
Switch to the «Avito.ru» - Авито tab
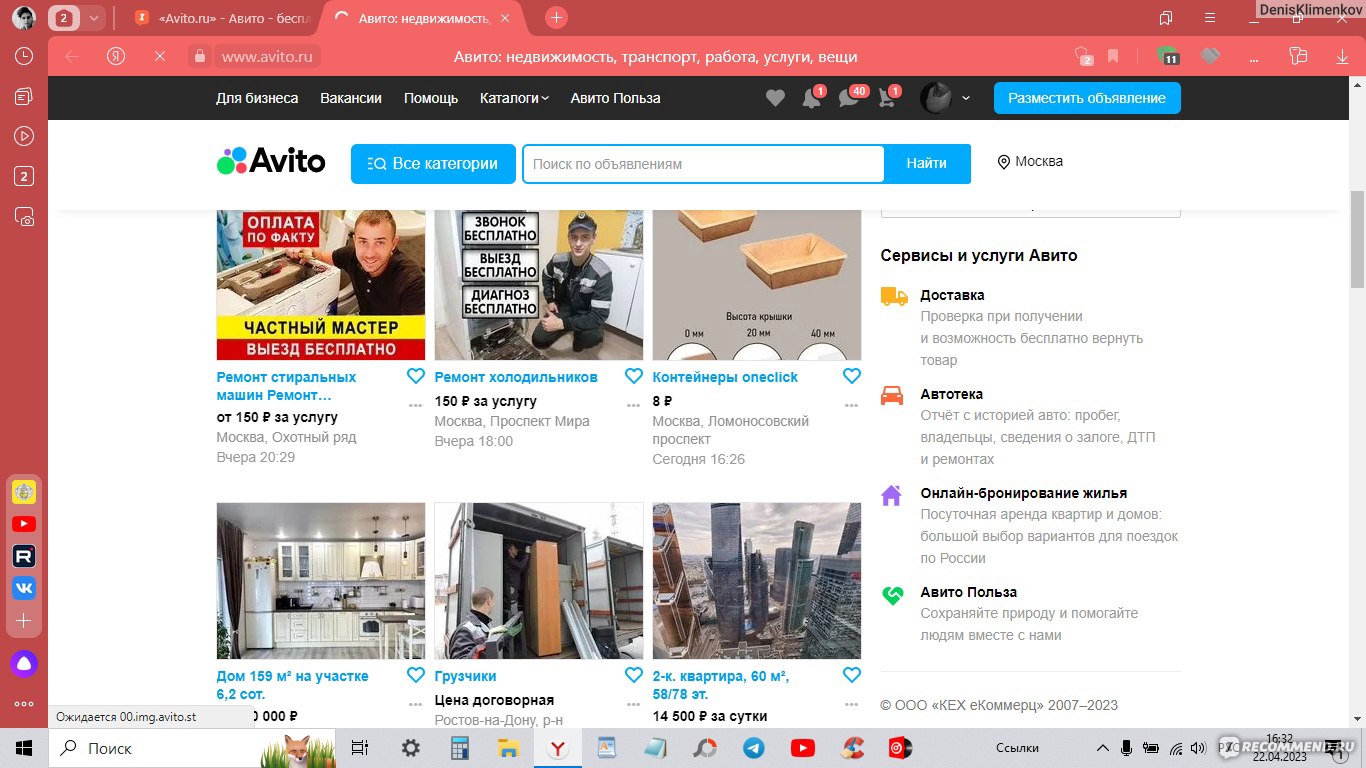222,18
